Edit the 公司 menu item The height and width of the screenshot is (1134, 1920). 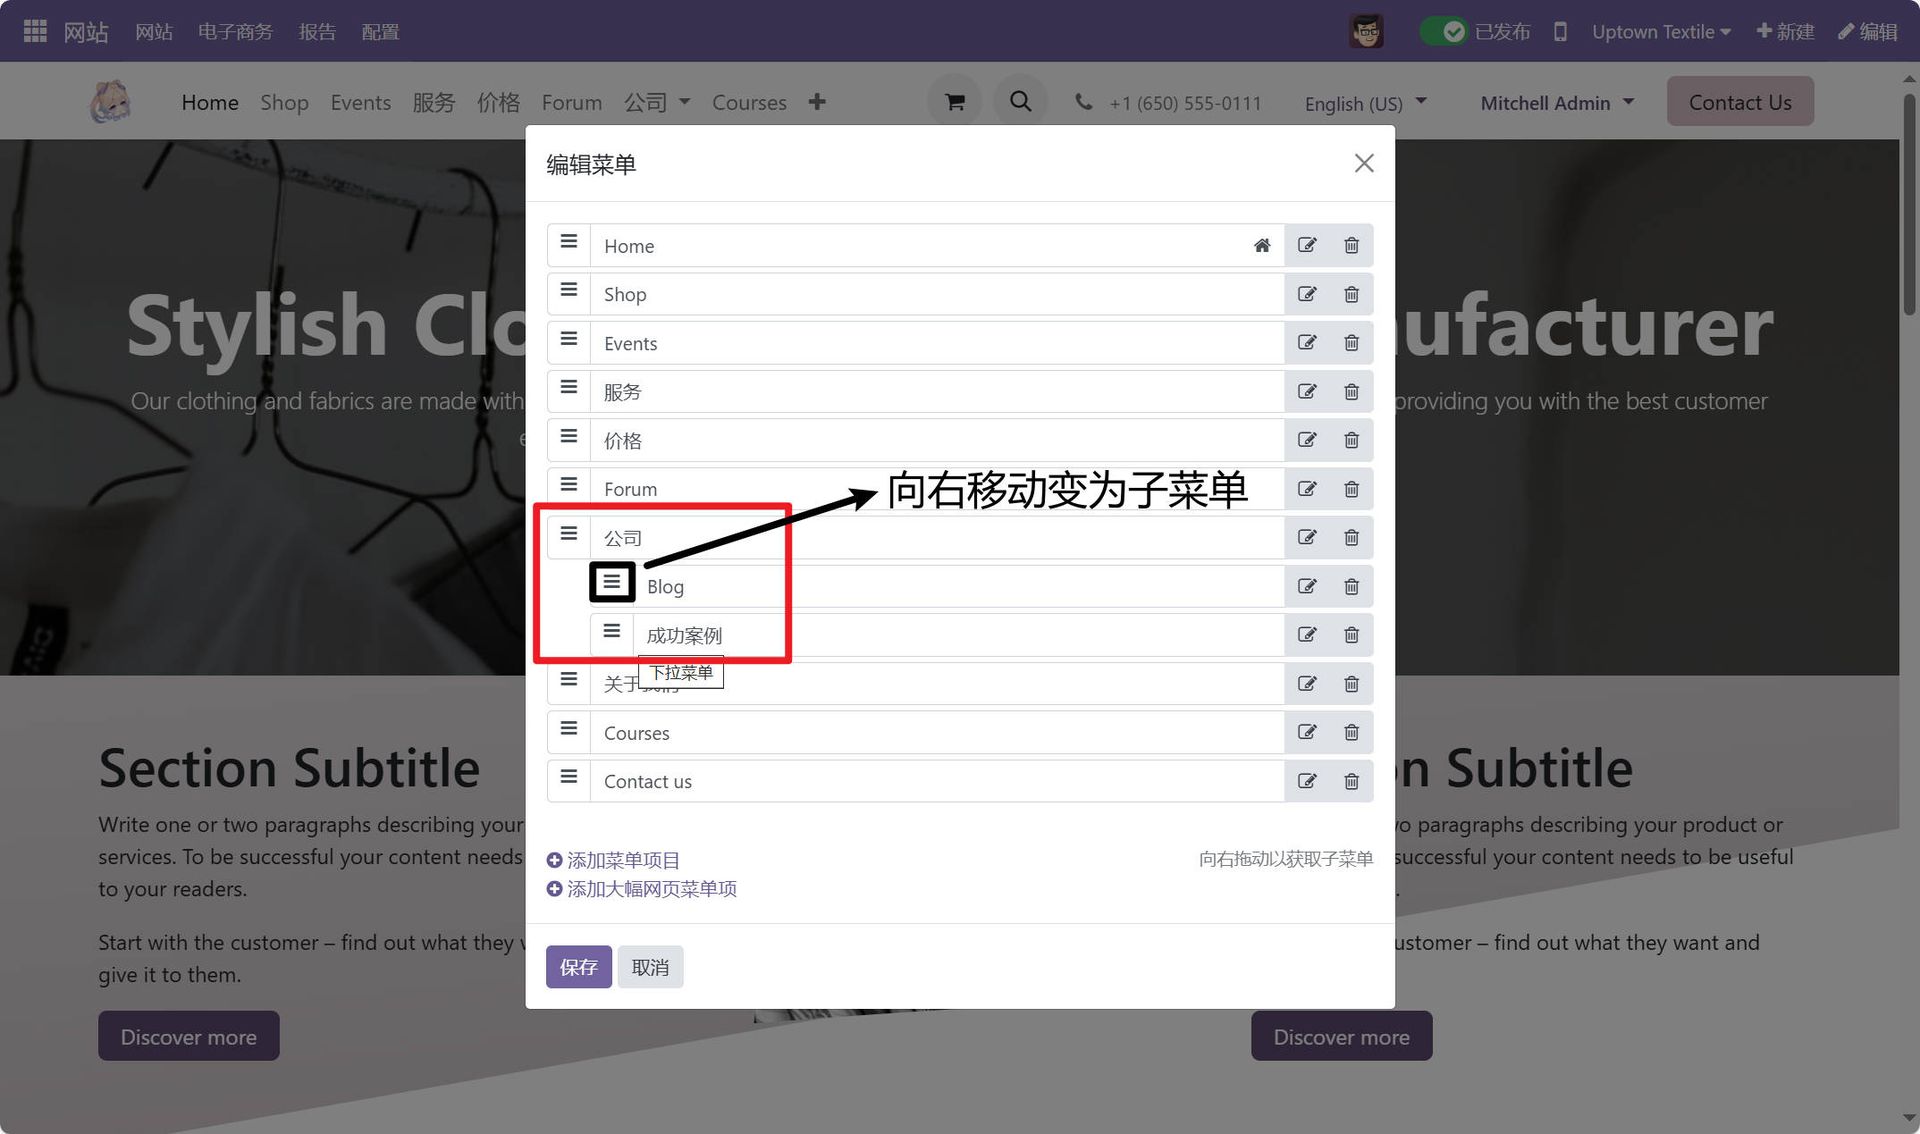[x=1307, y=537]
